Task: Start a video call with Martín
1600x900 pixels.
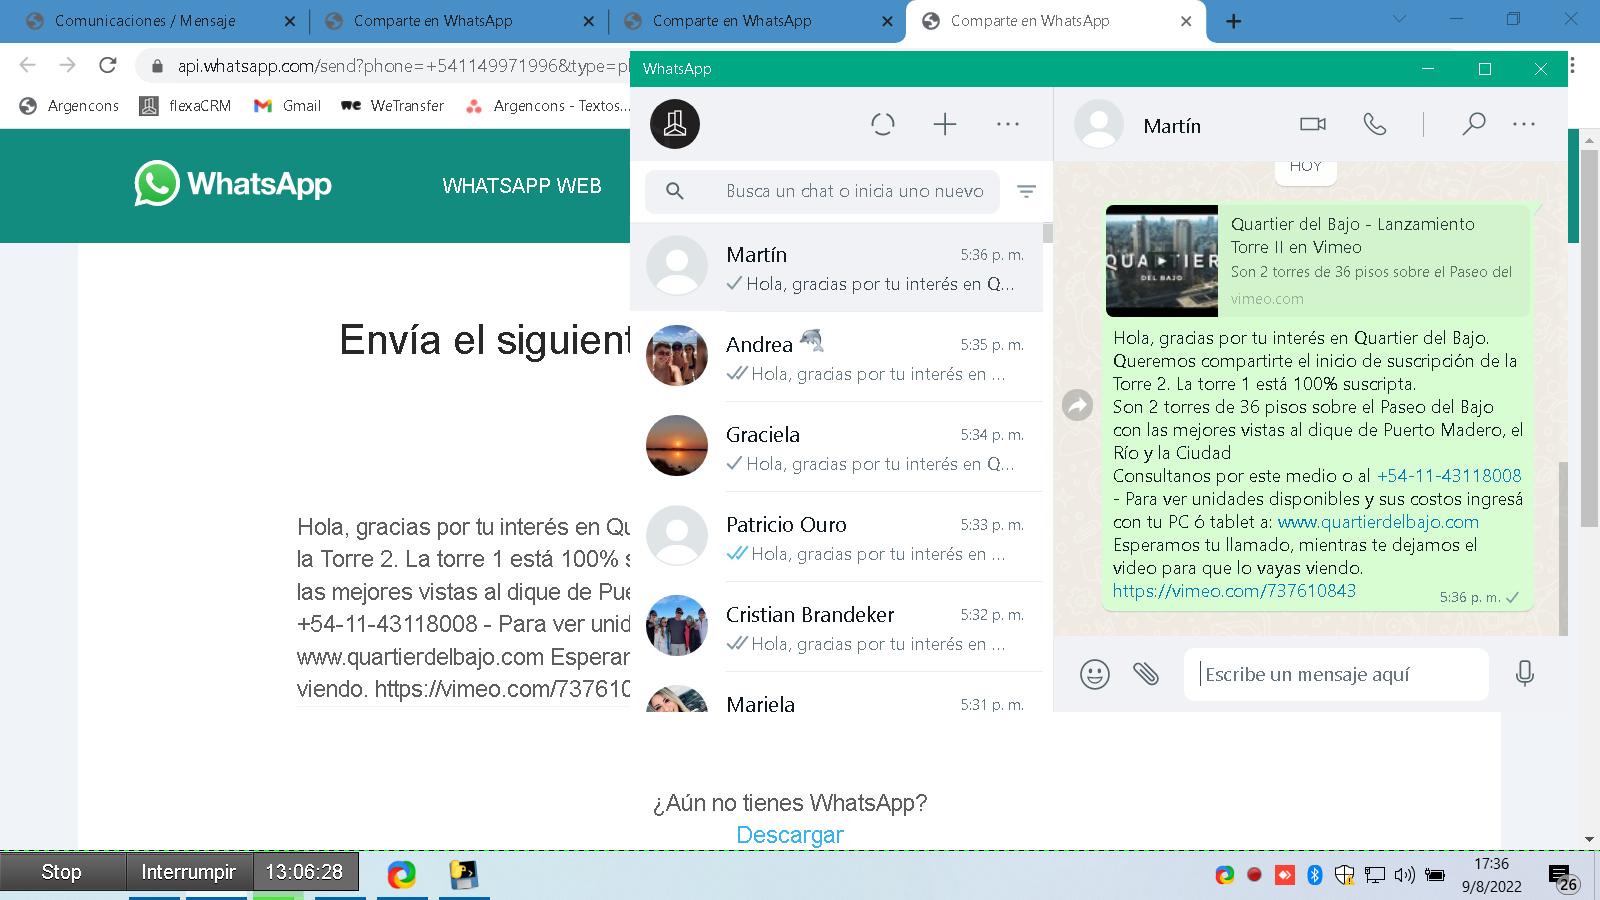Action: pos(1313,124)
